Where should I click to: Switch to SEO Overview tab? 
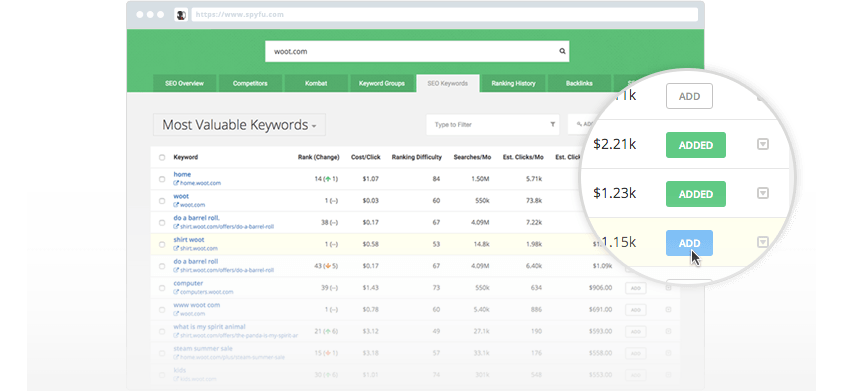pos(184,83)
